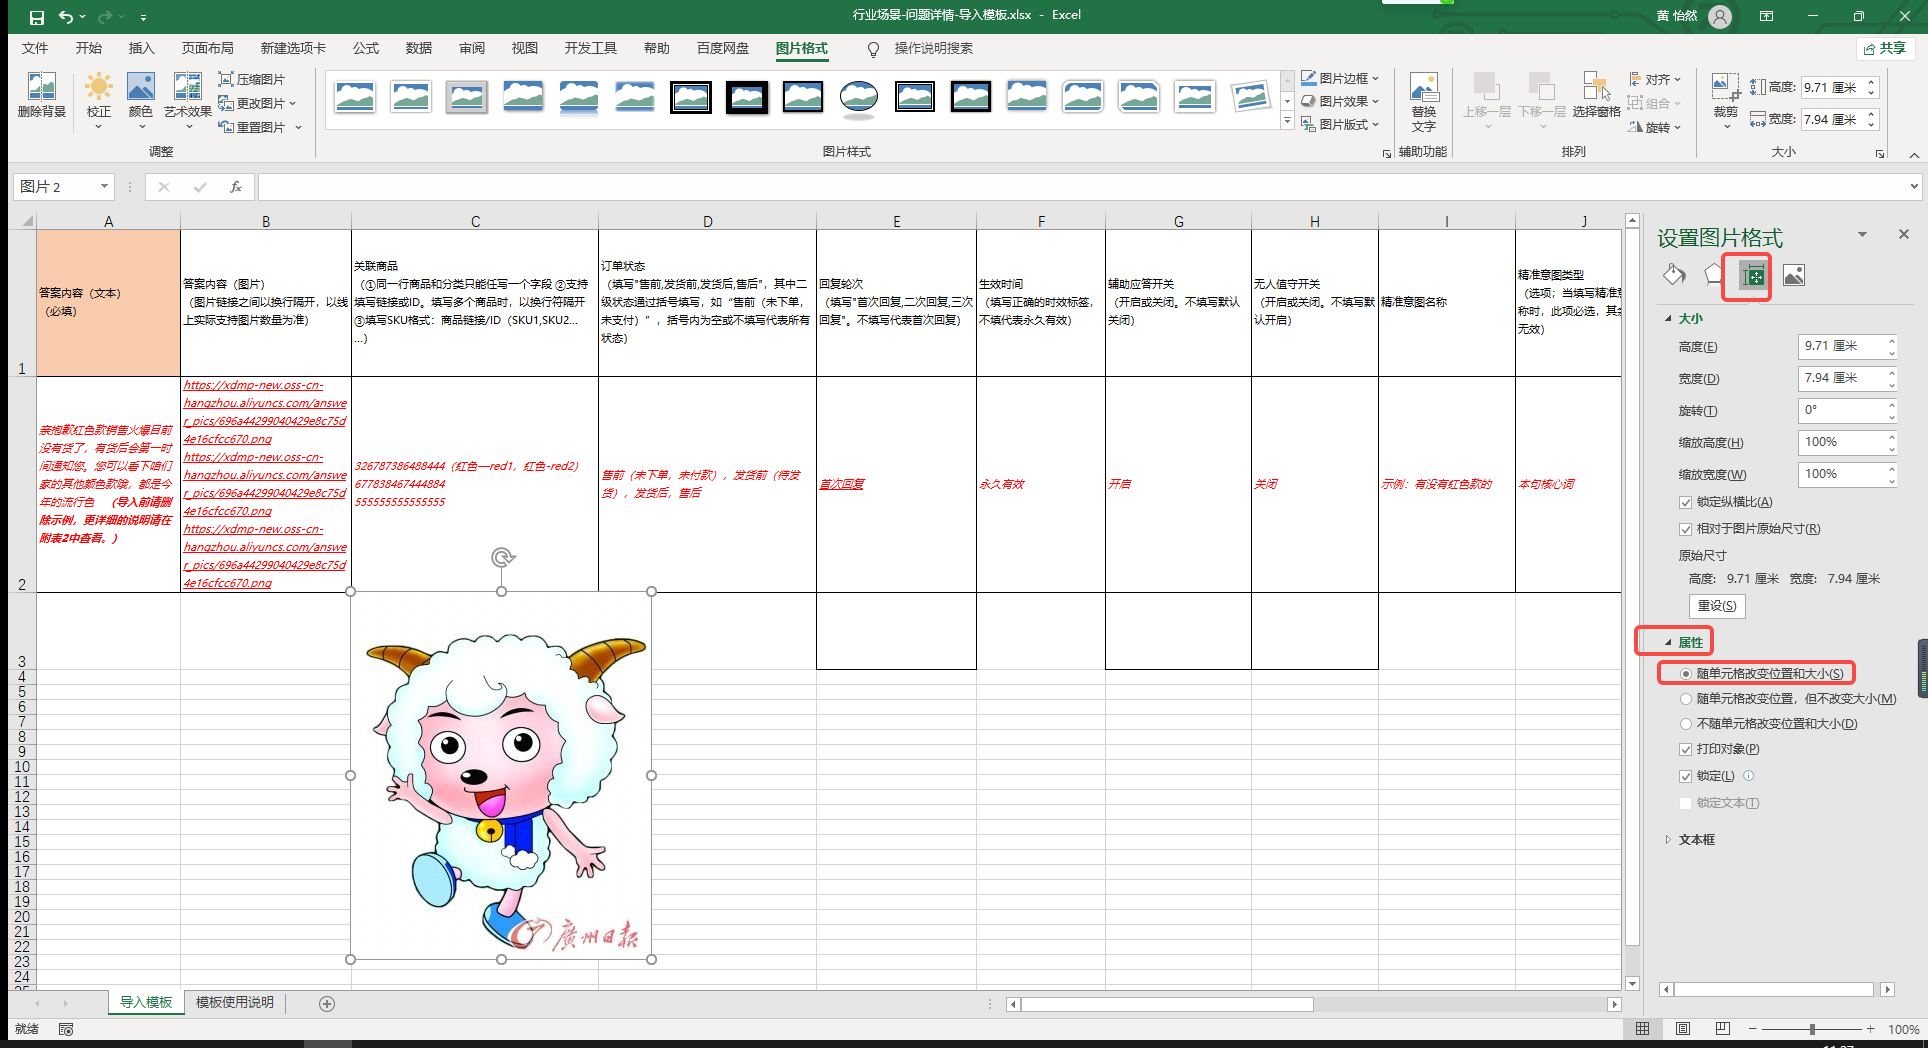Click the rotation handle above the picture
Viewport: 1928px width, 1048px height.
click(502, 557)
